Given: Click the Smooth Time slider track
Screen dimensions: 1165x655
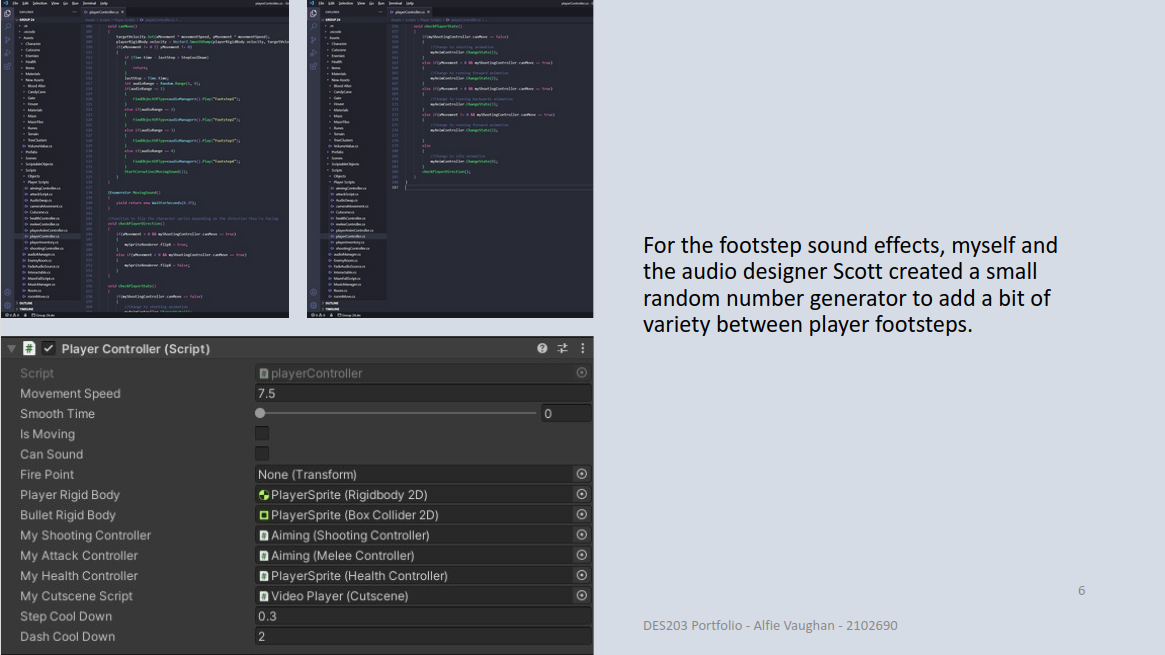Looking at the screenshot, I should 397,413.
